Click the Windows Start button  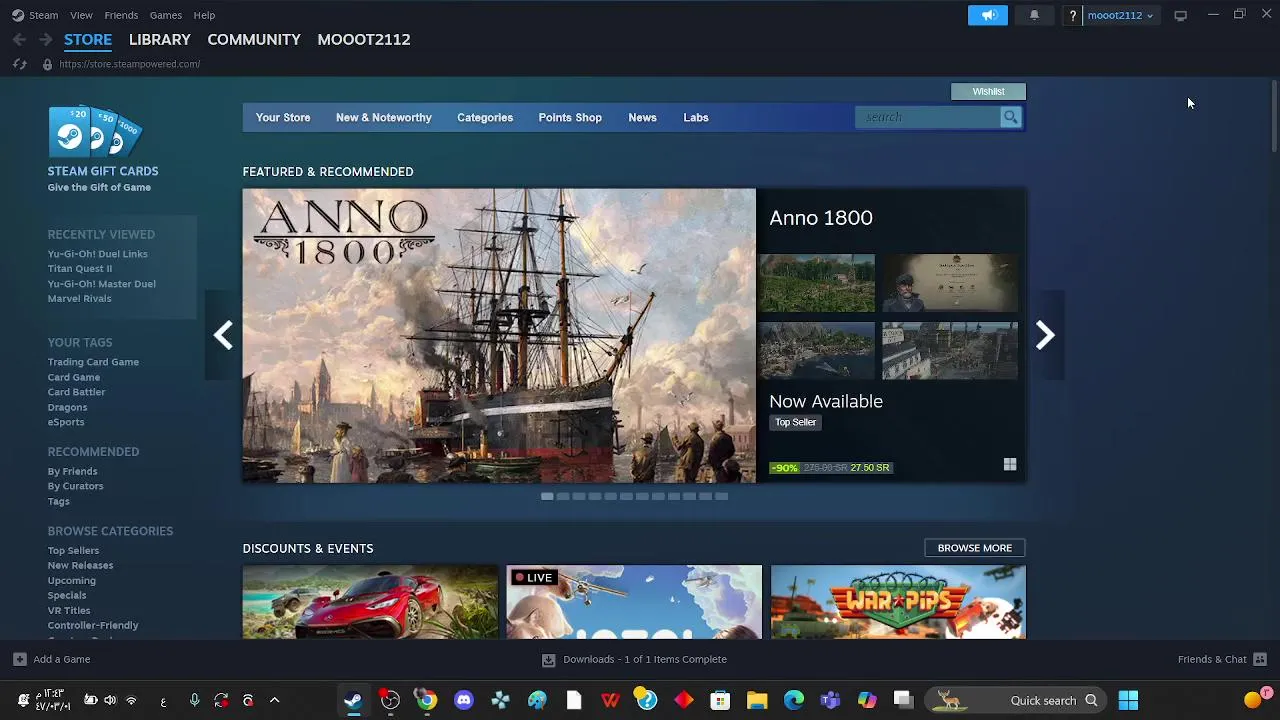coord(1128,700)
